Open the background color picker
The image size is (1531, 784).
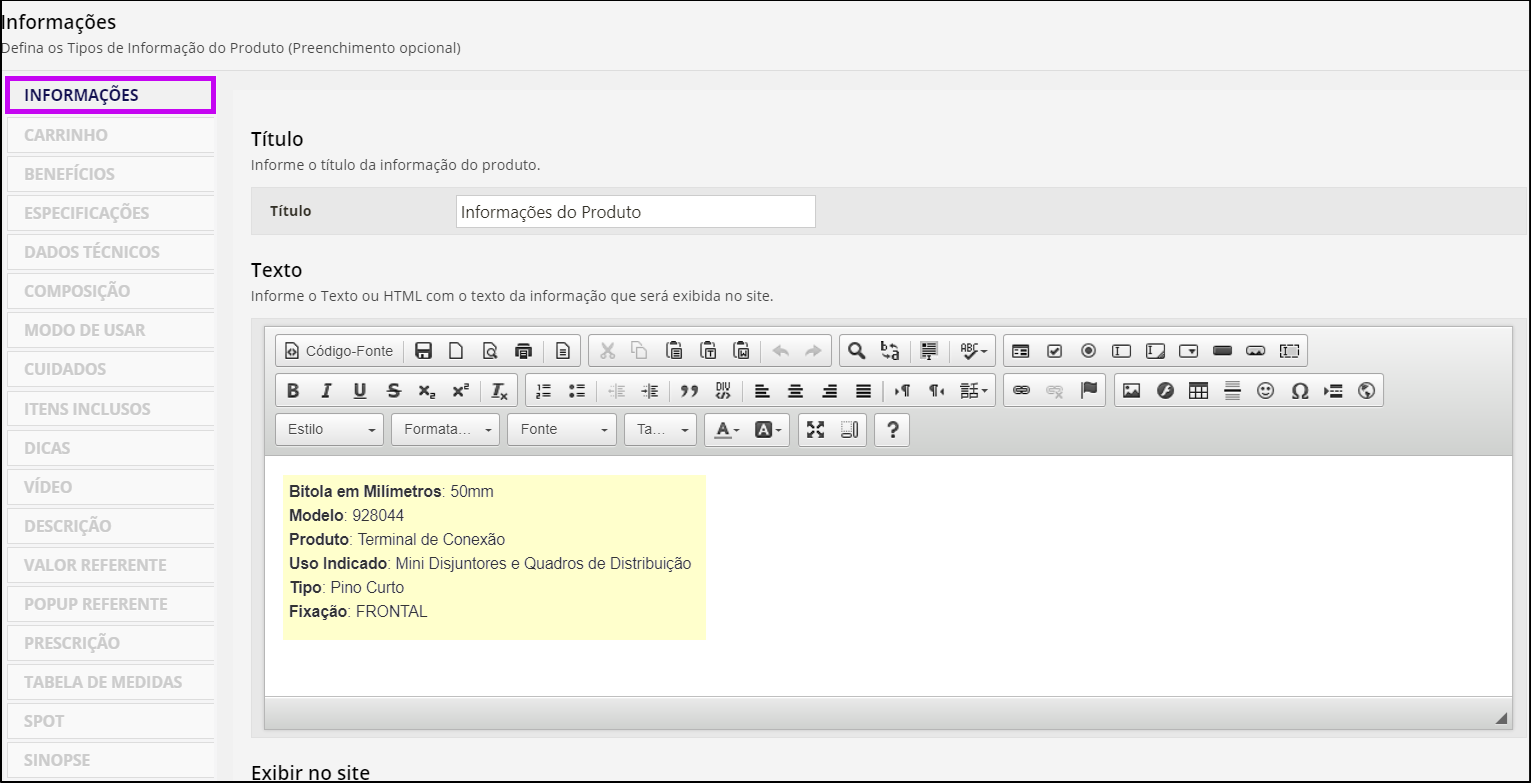pos(767,430)
